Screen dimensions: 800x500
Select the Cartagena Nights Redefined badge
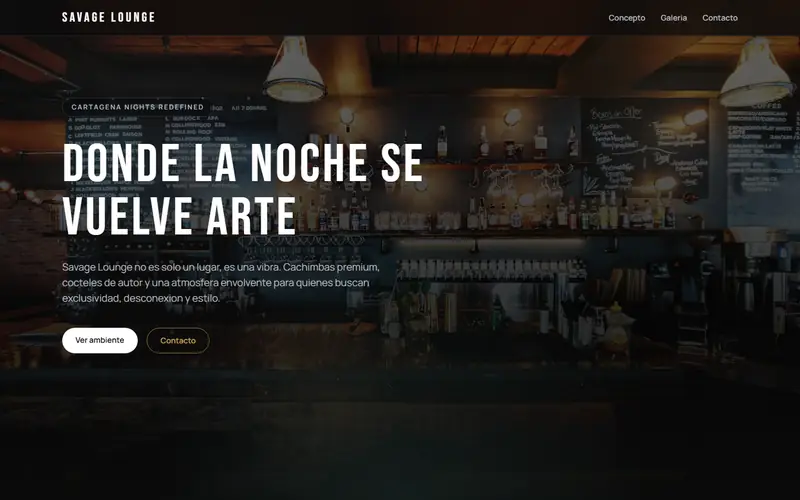tap(137, 107)
